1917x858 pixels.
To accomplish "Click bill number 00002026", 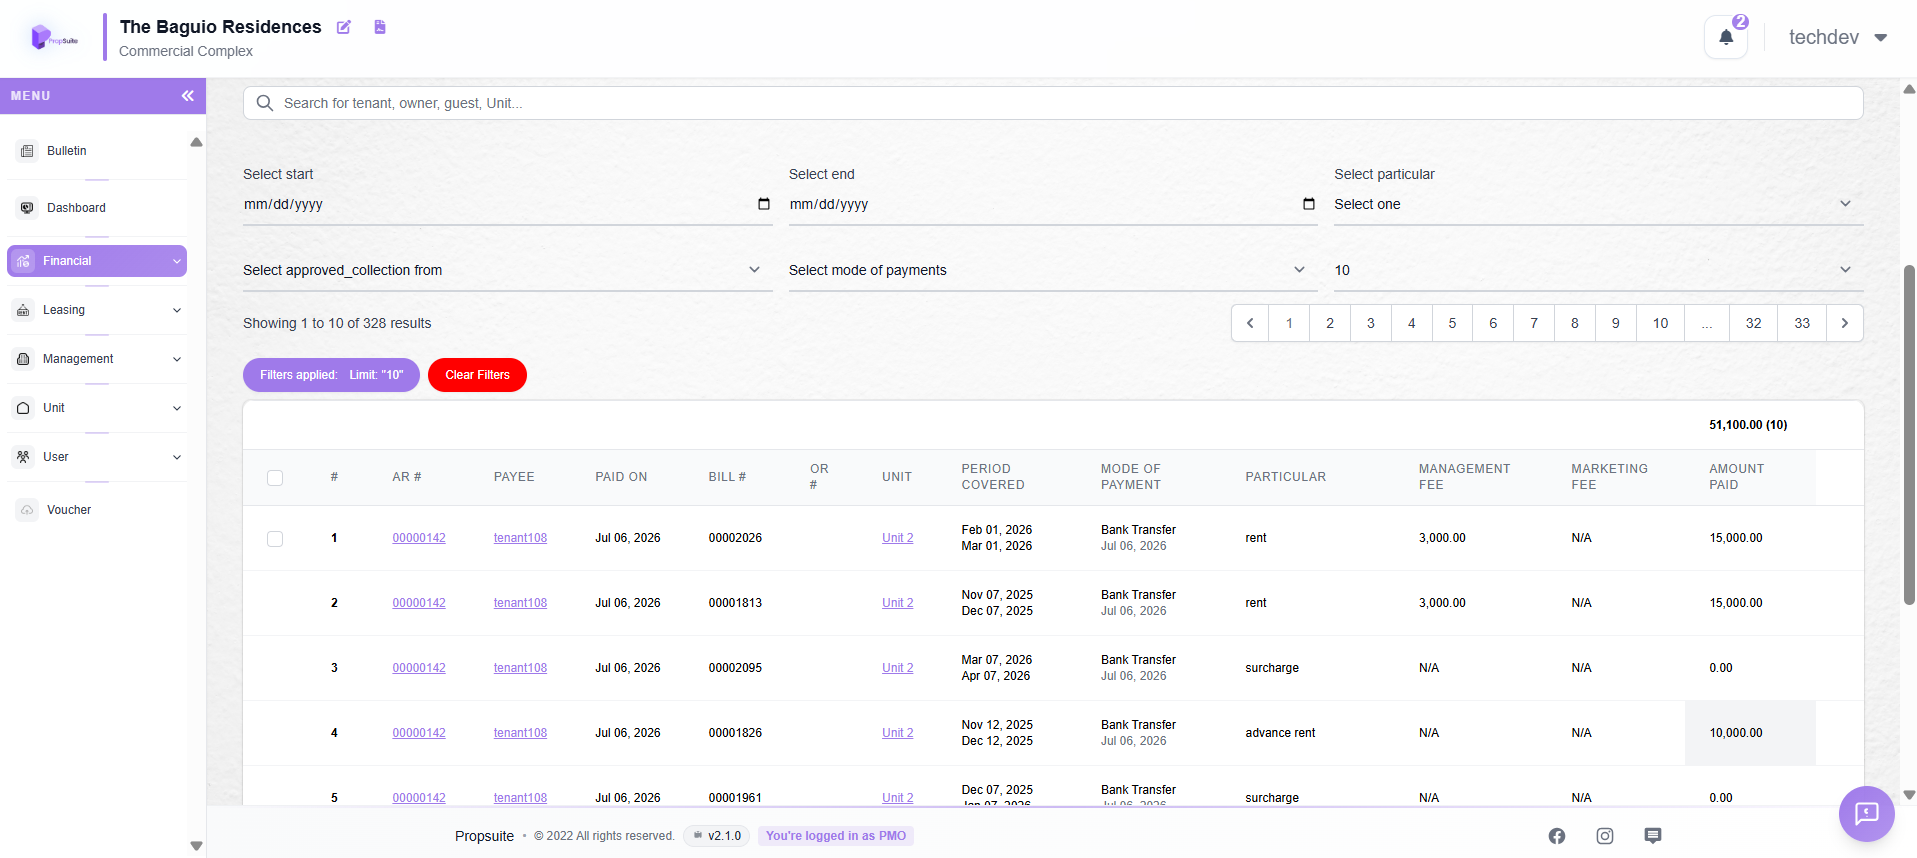I will coord(735,538).
